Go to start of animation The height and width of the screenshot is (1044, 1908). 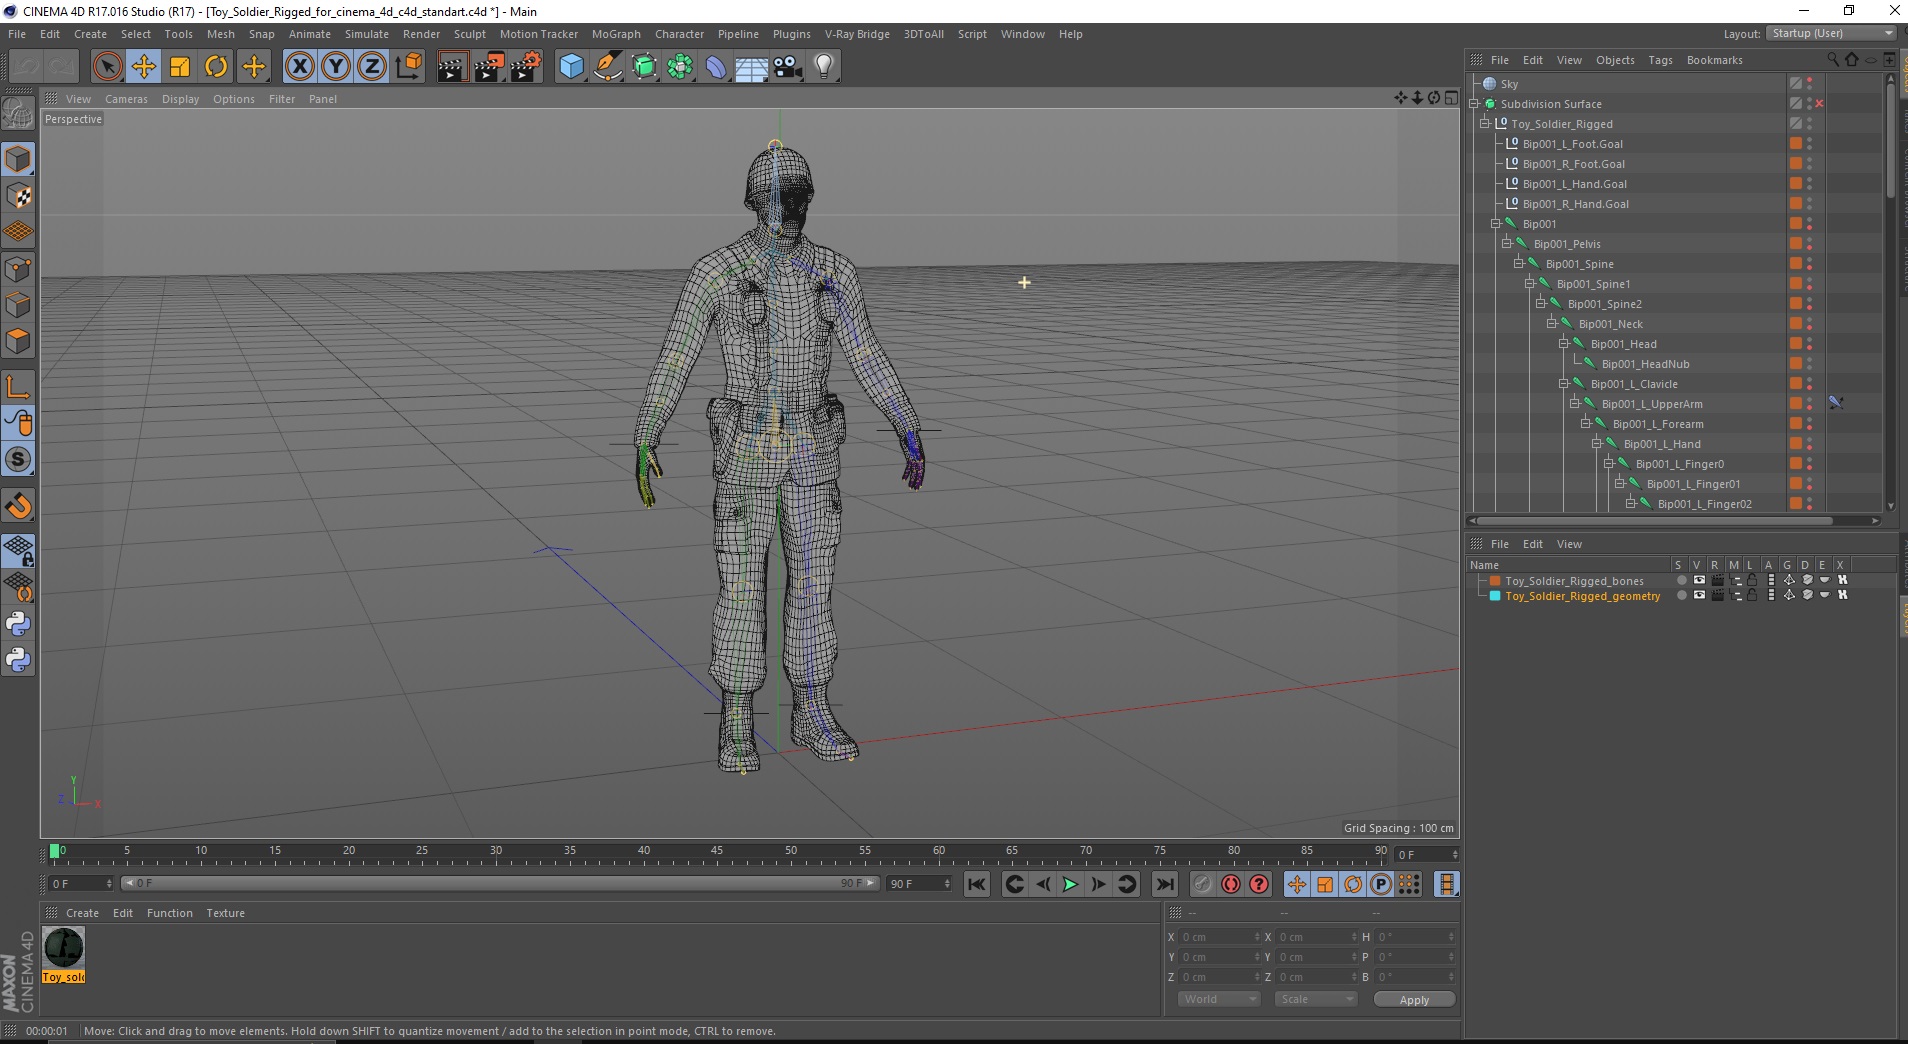pos(977,884)
